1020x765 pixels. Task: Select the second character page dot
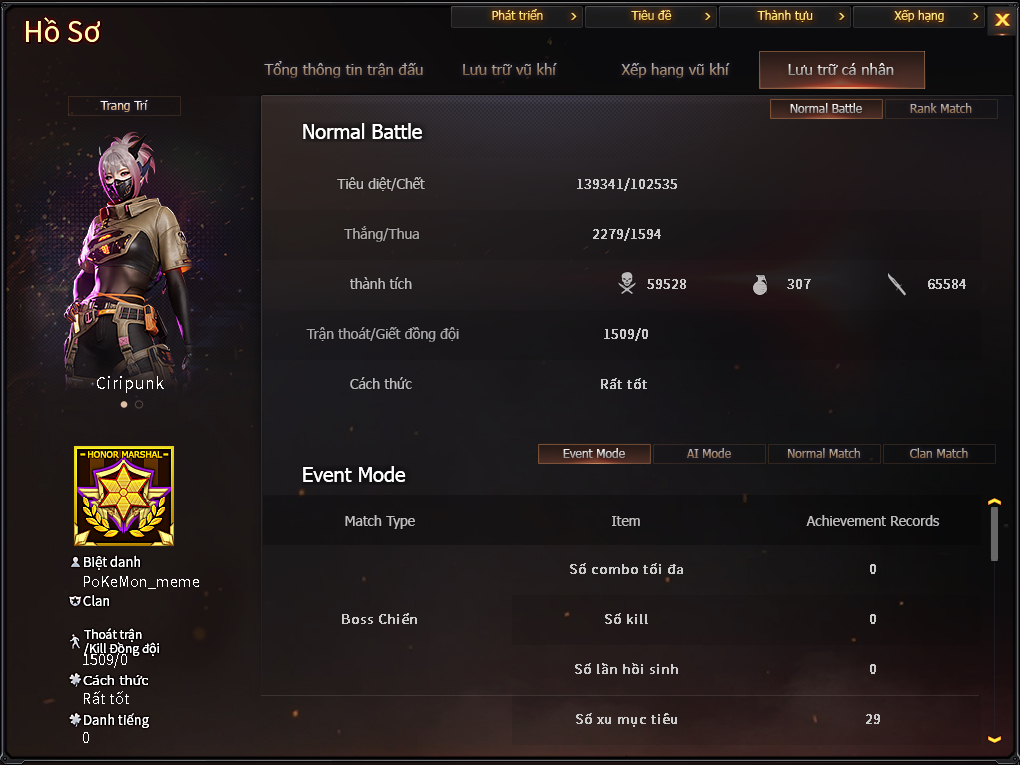point(139,405)
